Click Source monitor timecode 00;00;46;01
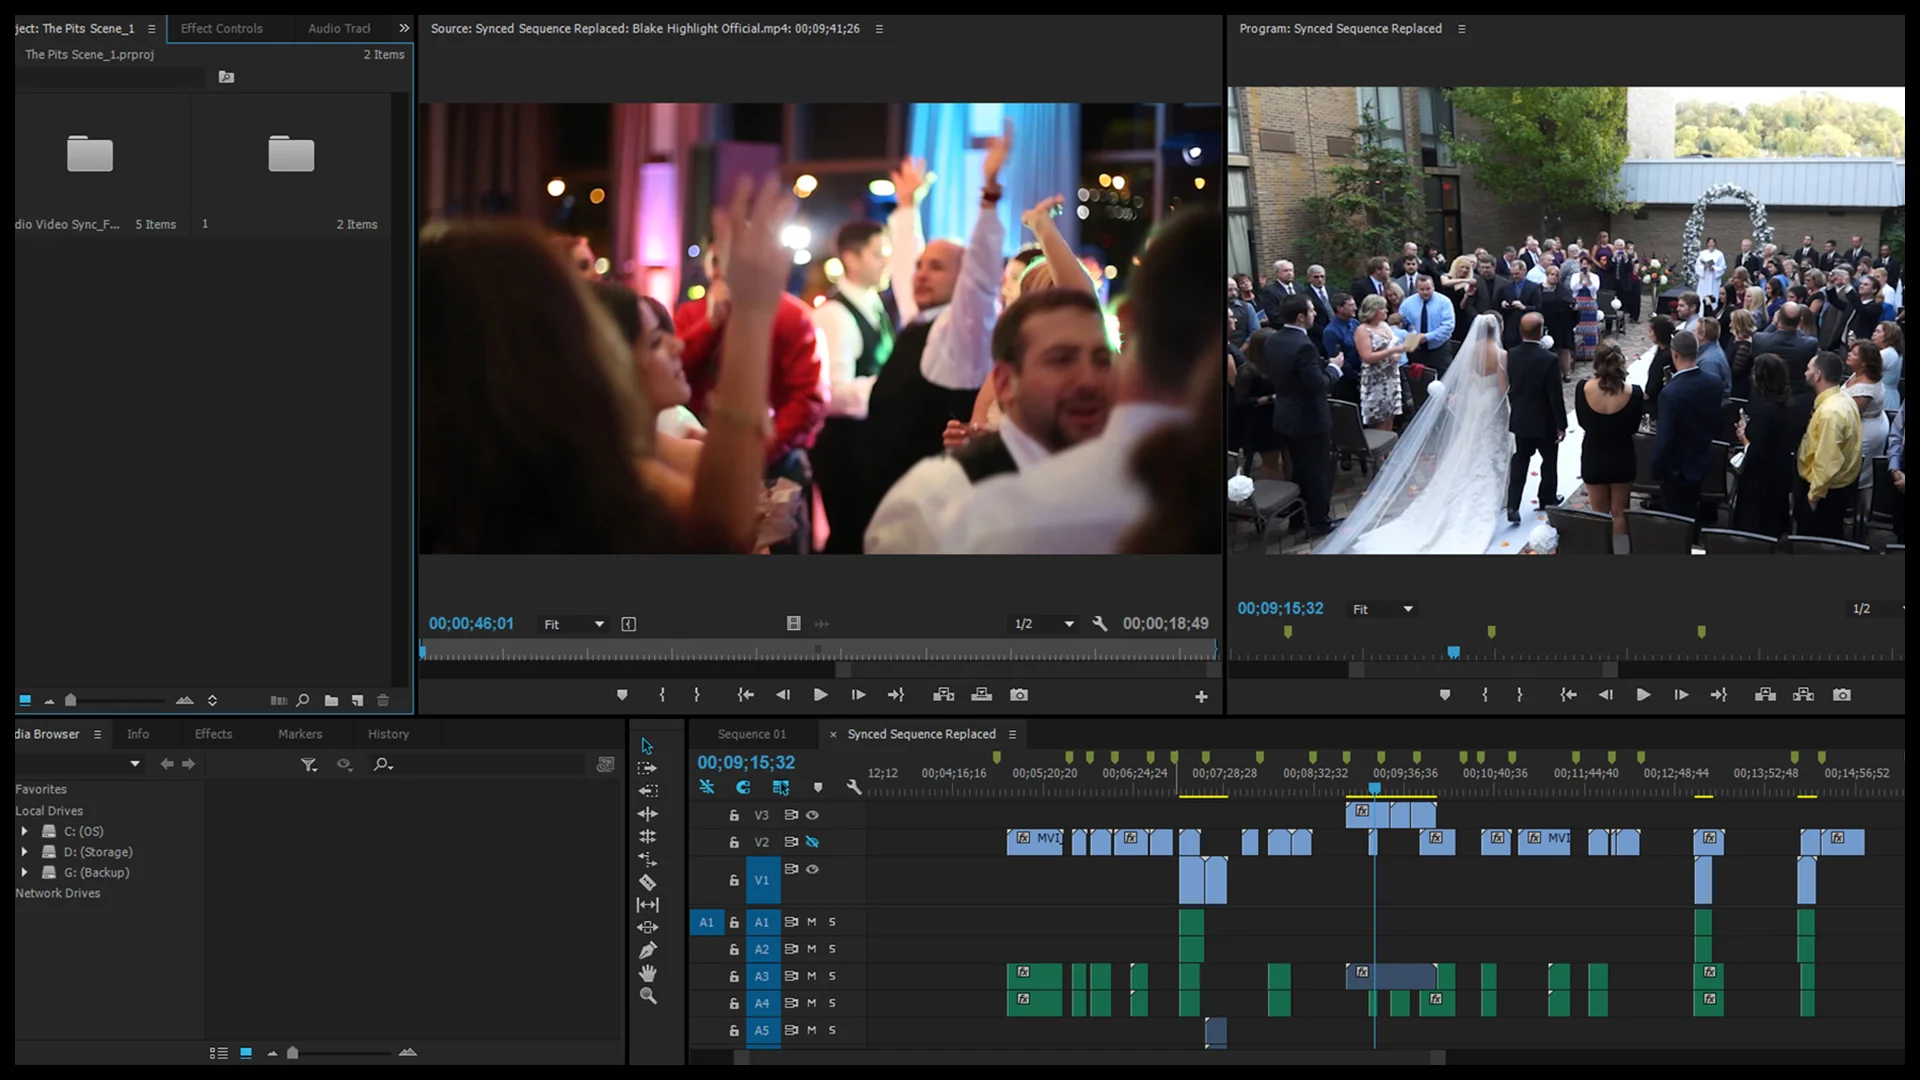 (471, 624)
